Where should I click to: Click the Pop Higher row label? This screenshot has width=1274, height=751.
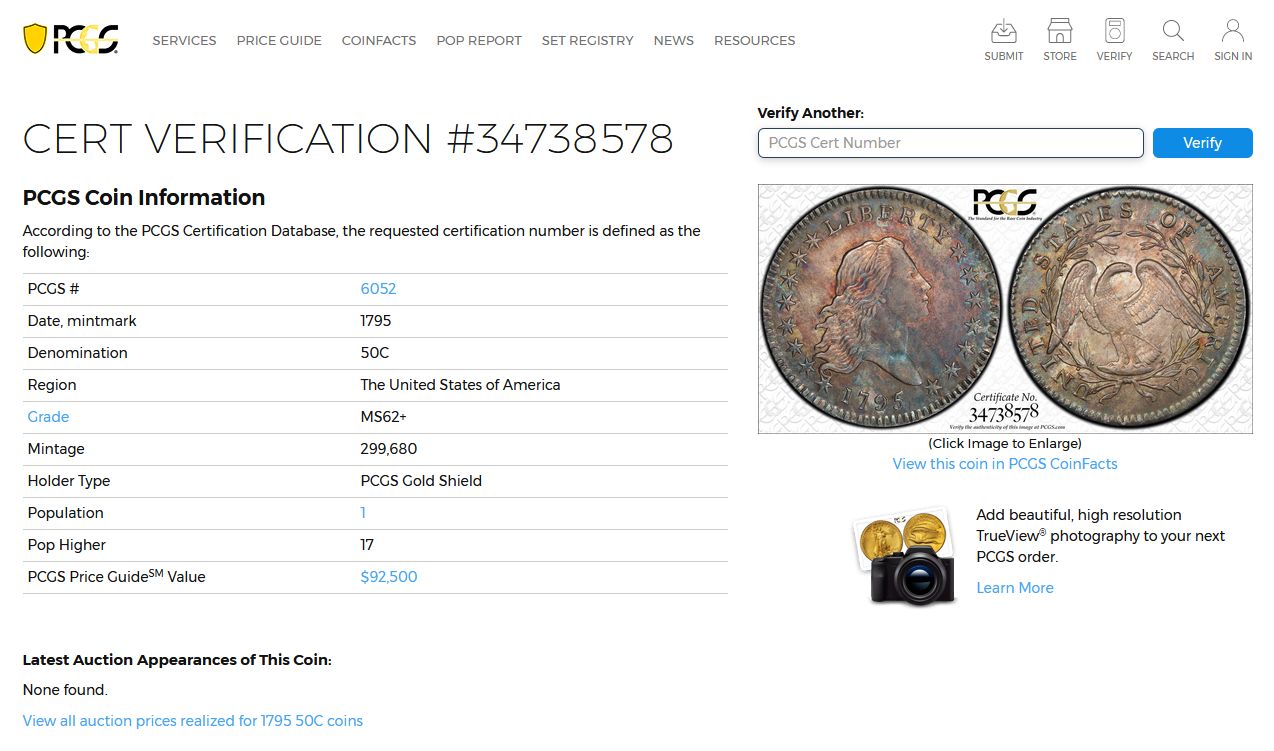pyautogui.click(x=67, y=545)
